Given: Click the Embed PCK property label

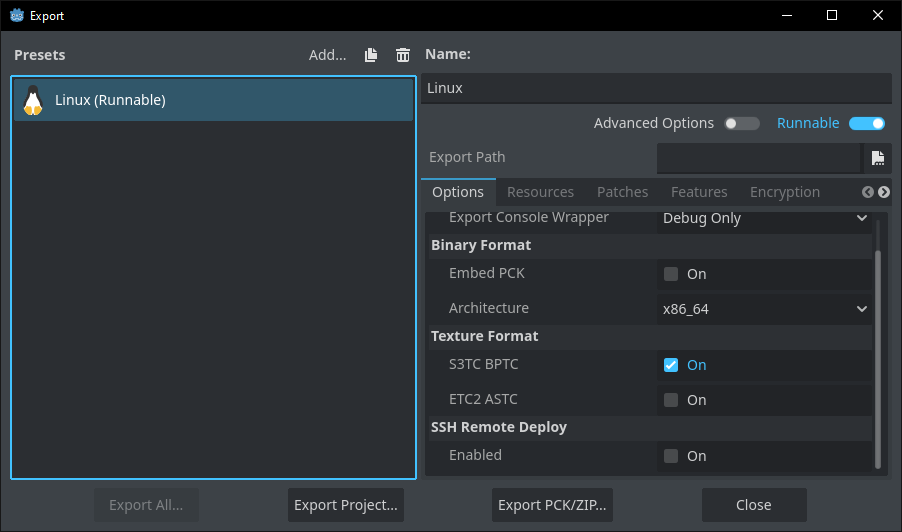Looking at the screenshot, I should pyautogui.click(x=487, y=273).
